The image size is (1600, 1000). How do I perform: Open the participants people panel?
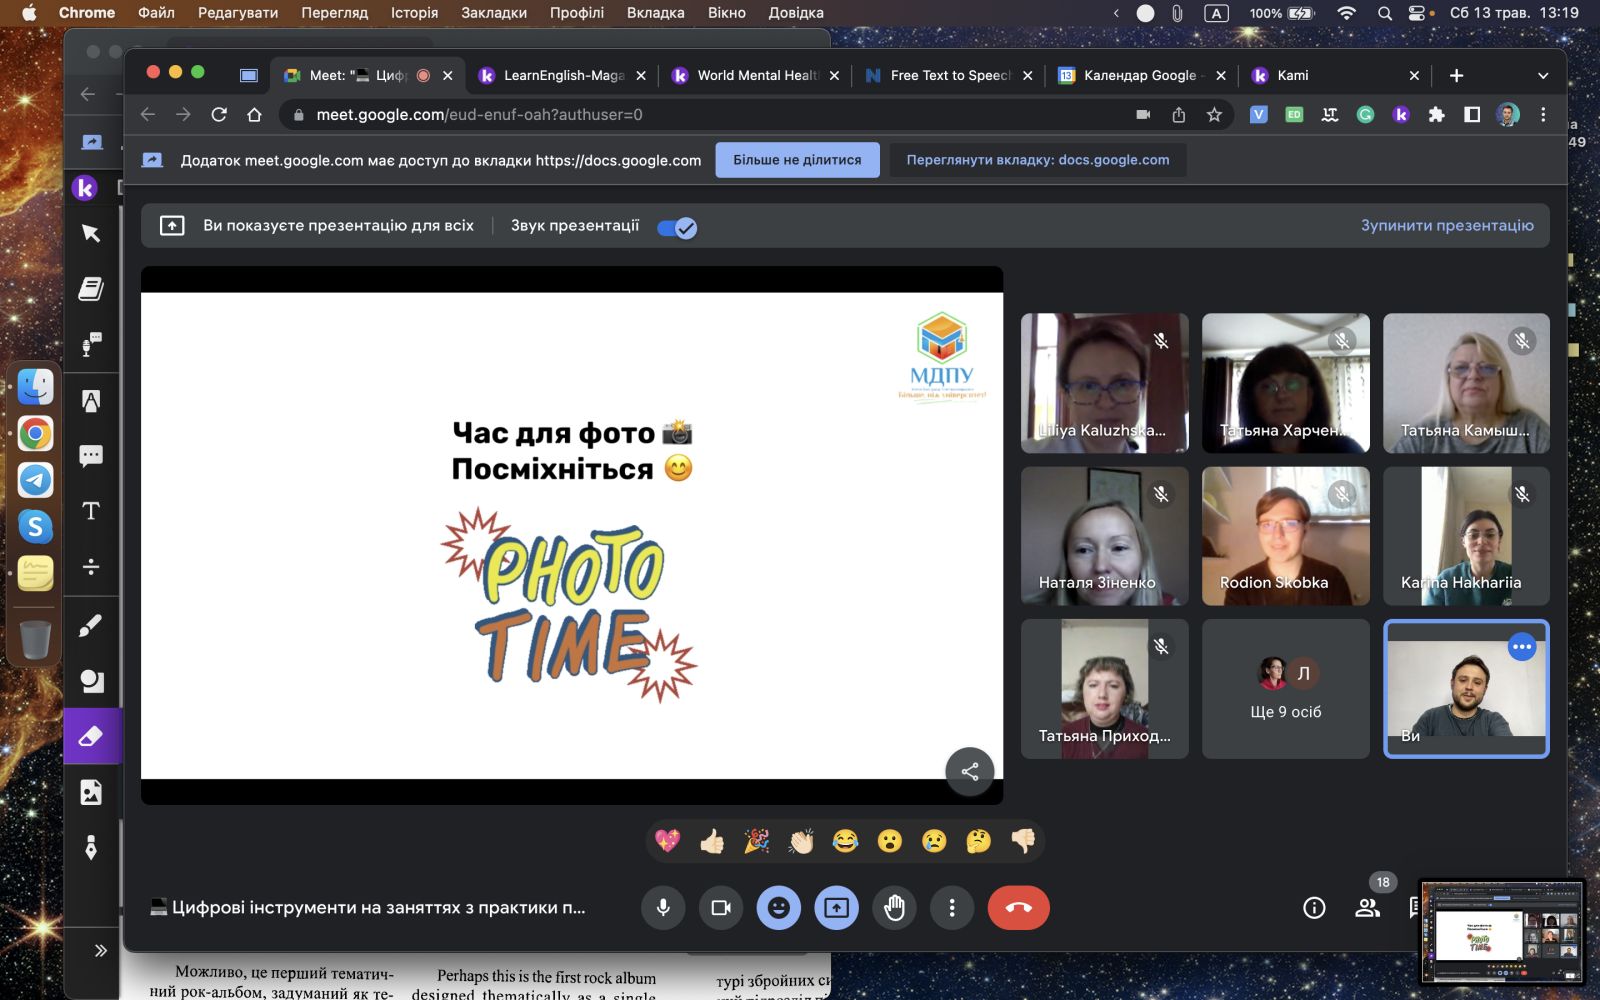point(1367,908)
